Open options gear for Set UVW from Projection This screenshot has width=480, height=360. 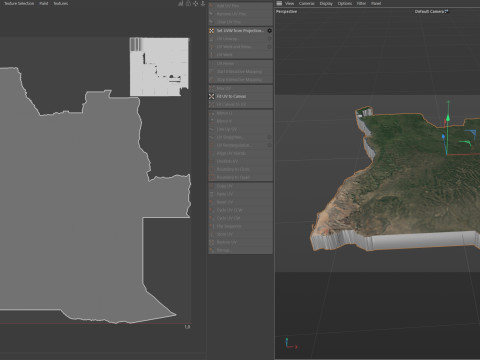coord(269,31)
